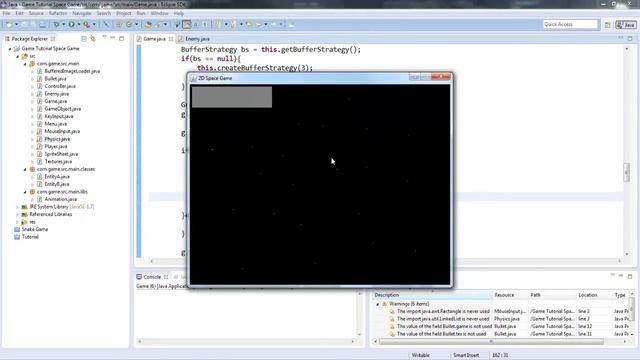Select EntityA.java in the tree
This screenshot has width=640, height=360.
pyautogui.click(x=57, y=177)
